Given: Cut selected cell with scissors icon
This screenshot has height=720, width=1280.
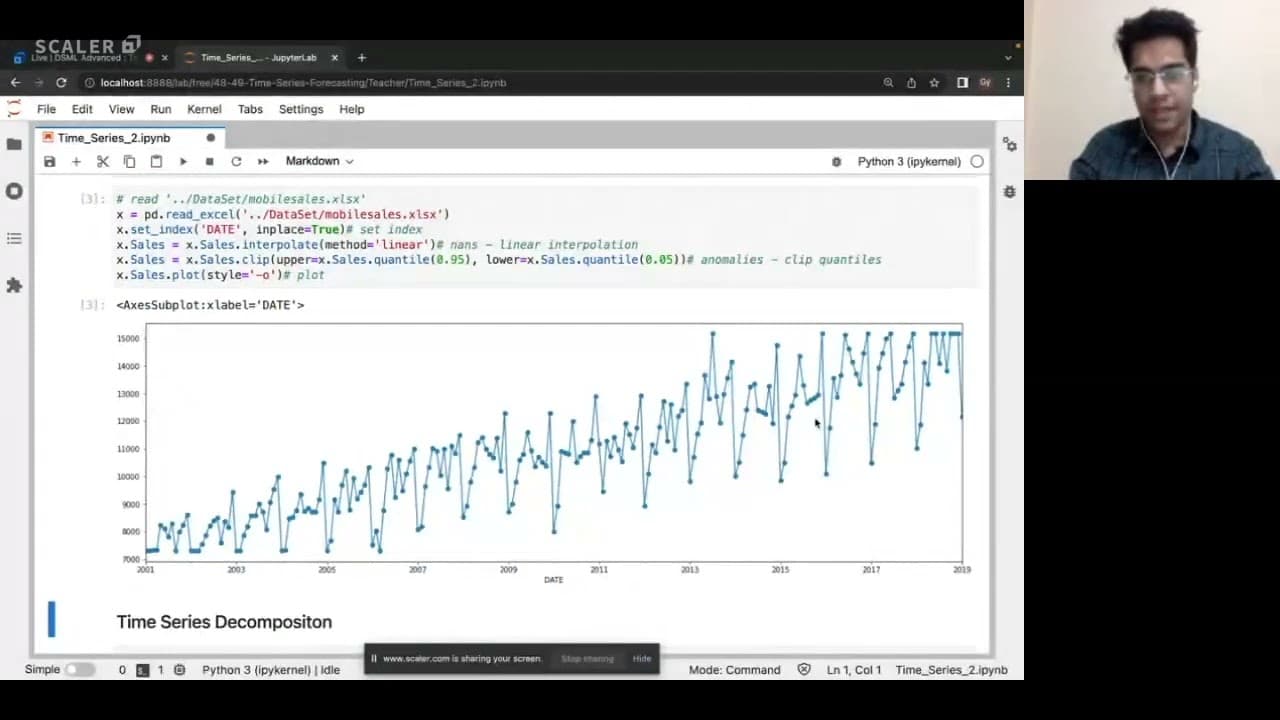Looking at the screenshot, I should tap(103, 161).
